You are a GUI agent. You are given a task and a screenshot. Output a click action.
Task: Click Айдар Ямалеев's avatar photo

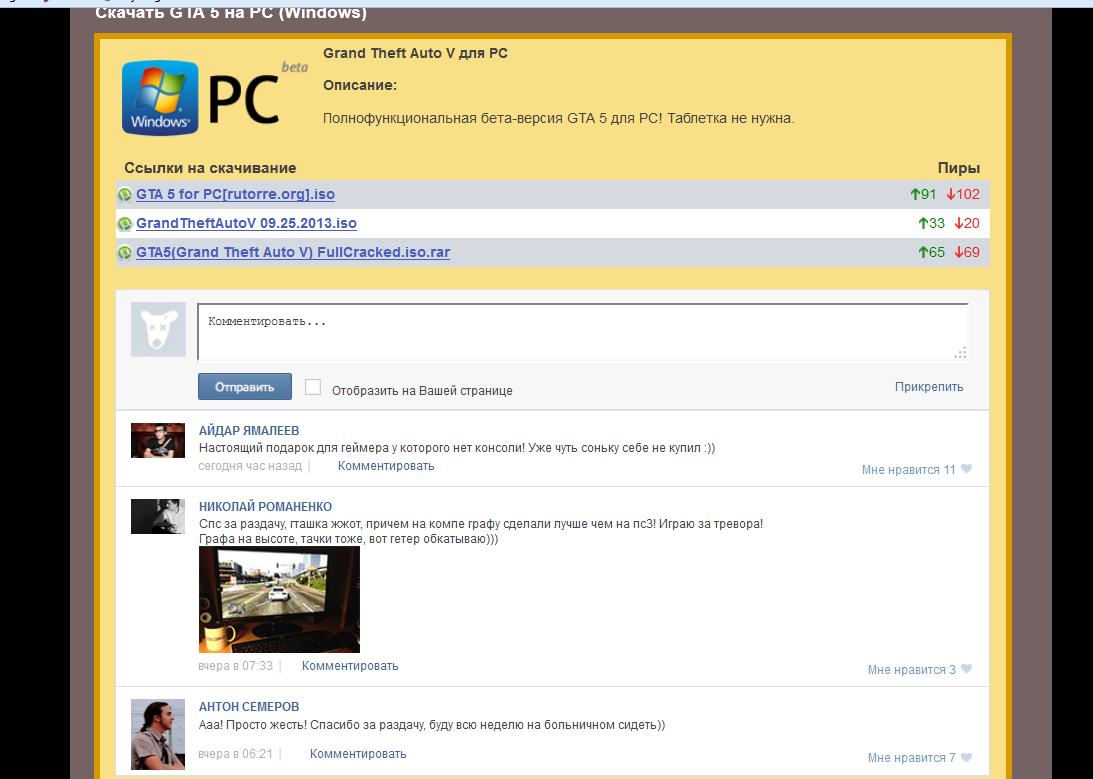(x=158, y=440)
